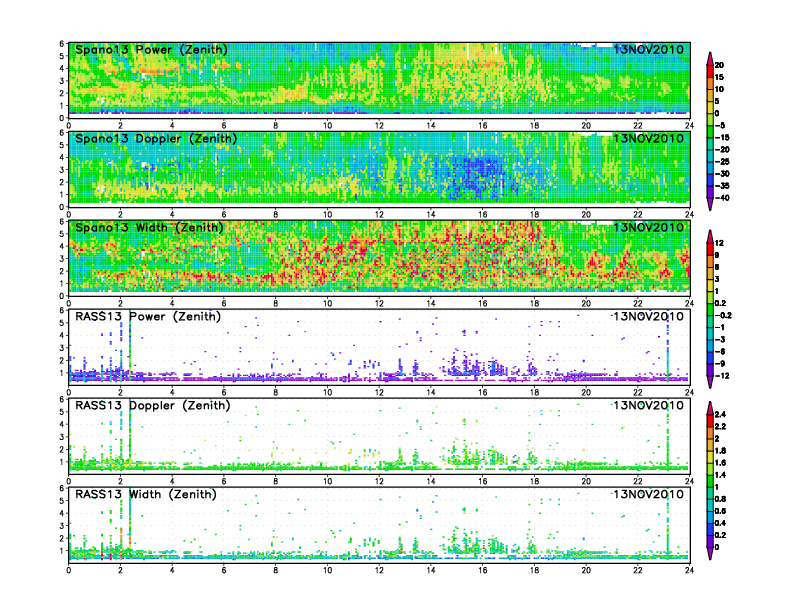Click the "Spano13 Power (Zenith)" panel title
This screenshot has height=612, width=792.
click(151, 49)
